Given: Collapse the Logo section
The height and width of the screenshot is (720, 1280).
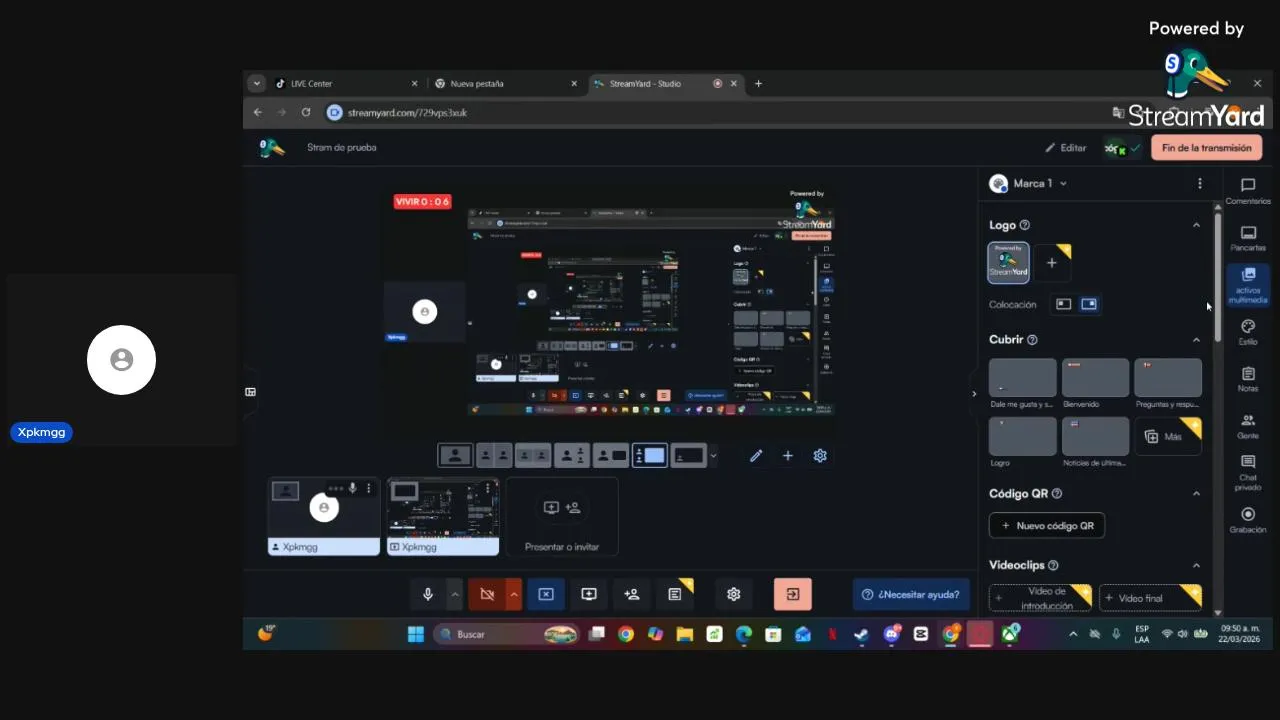Looking at the screenshot, I should (x=1196, y=226).
